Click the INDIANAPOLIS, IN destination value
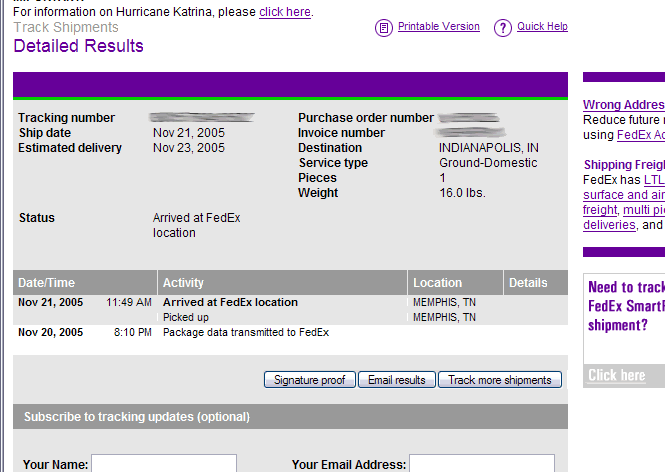Screen dimensions: 665x472 (x=489, y=148)
